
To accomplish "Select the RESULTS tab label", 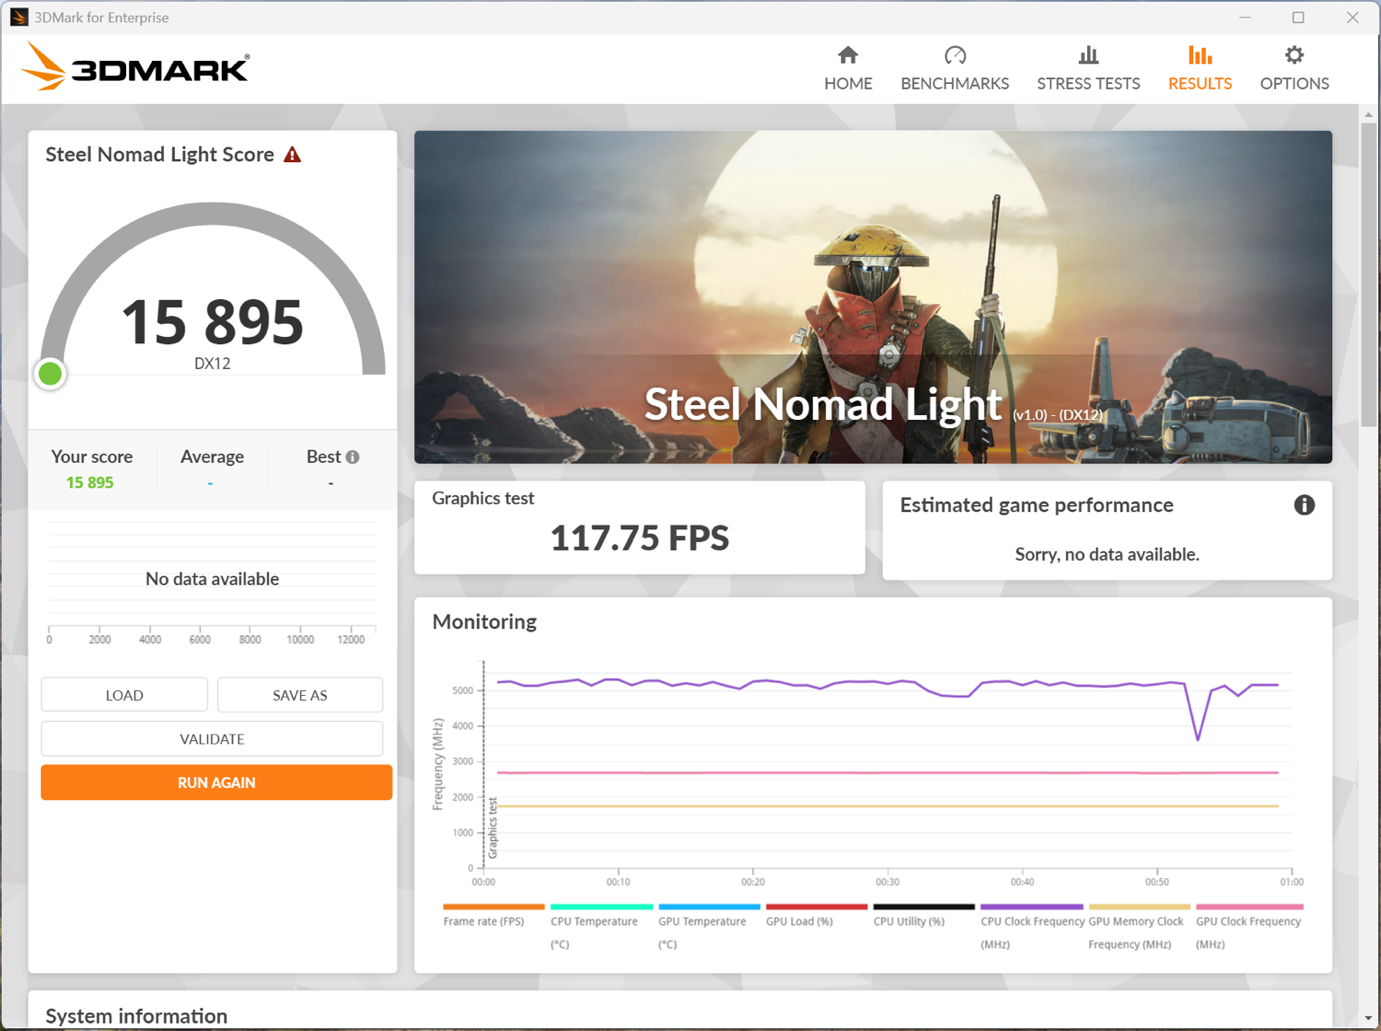I will (x=1200, y=84).
